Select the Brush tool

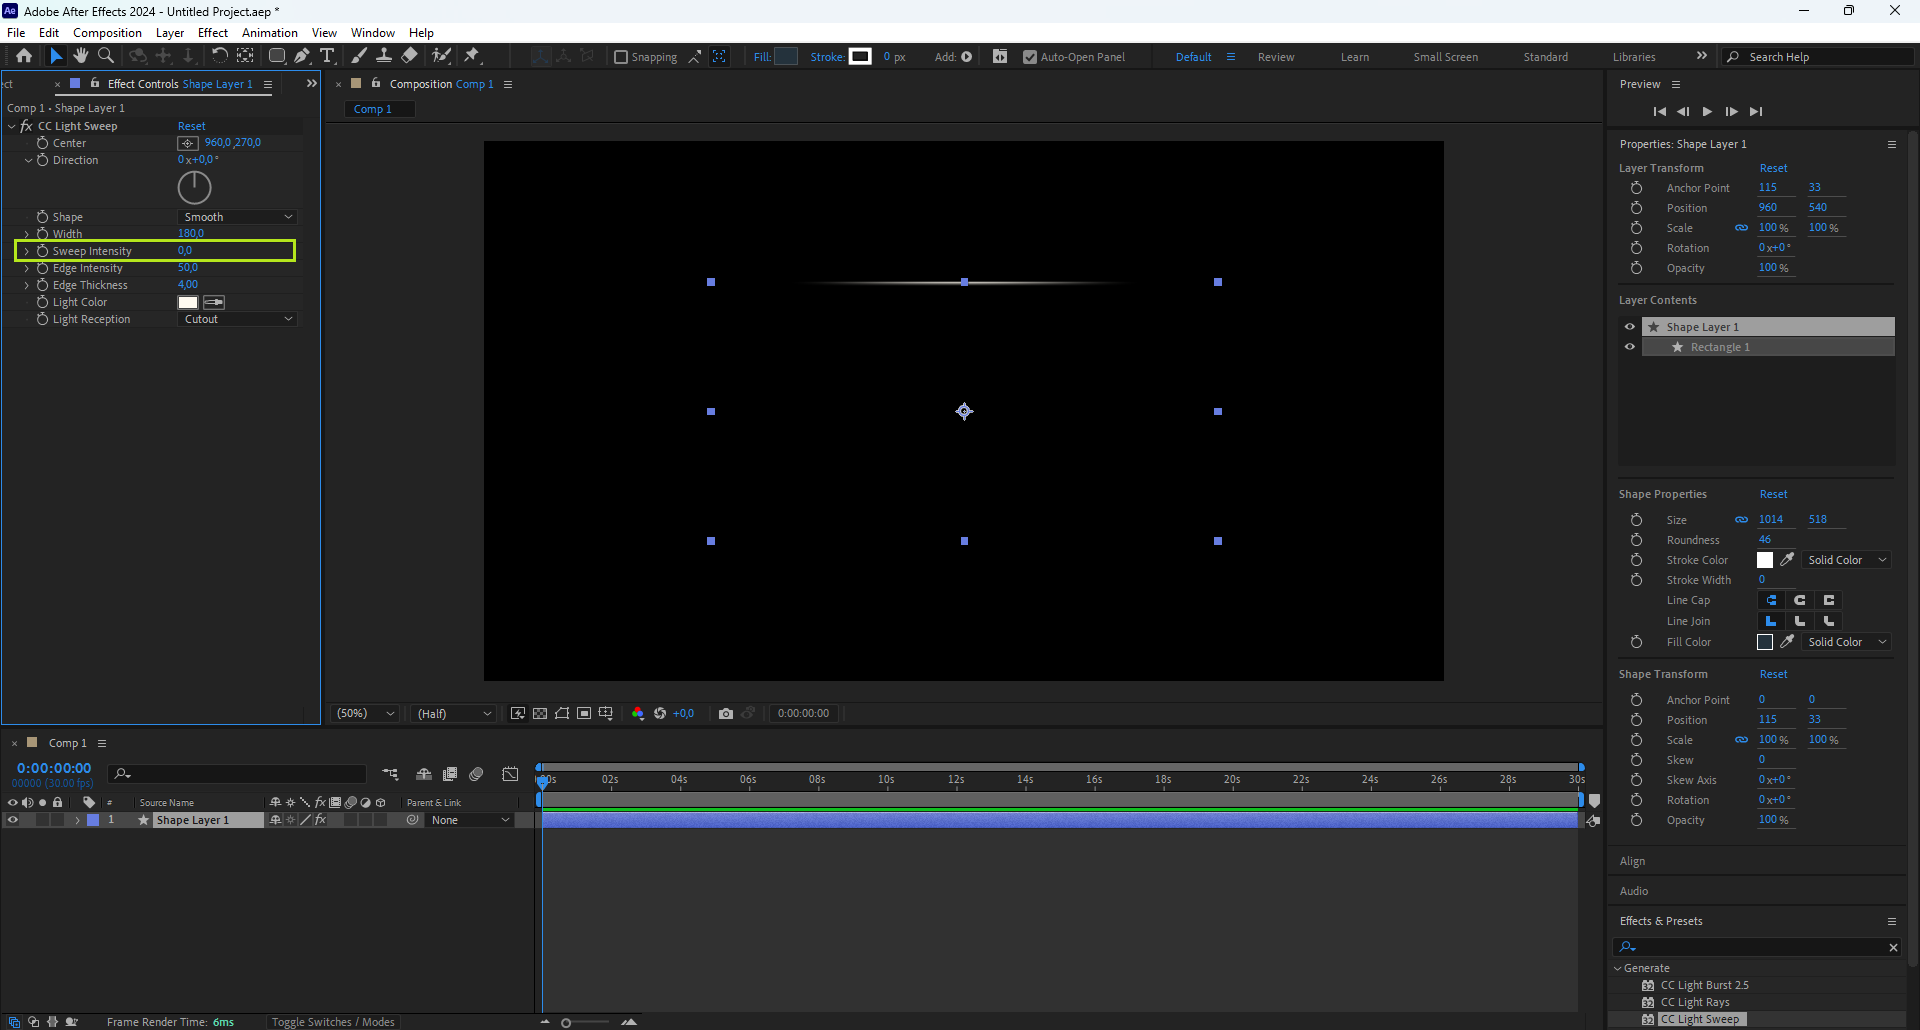359,56
